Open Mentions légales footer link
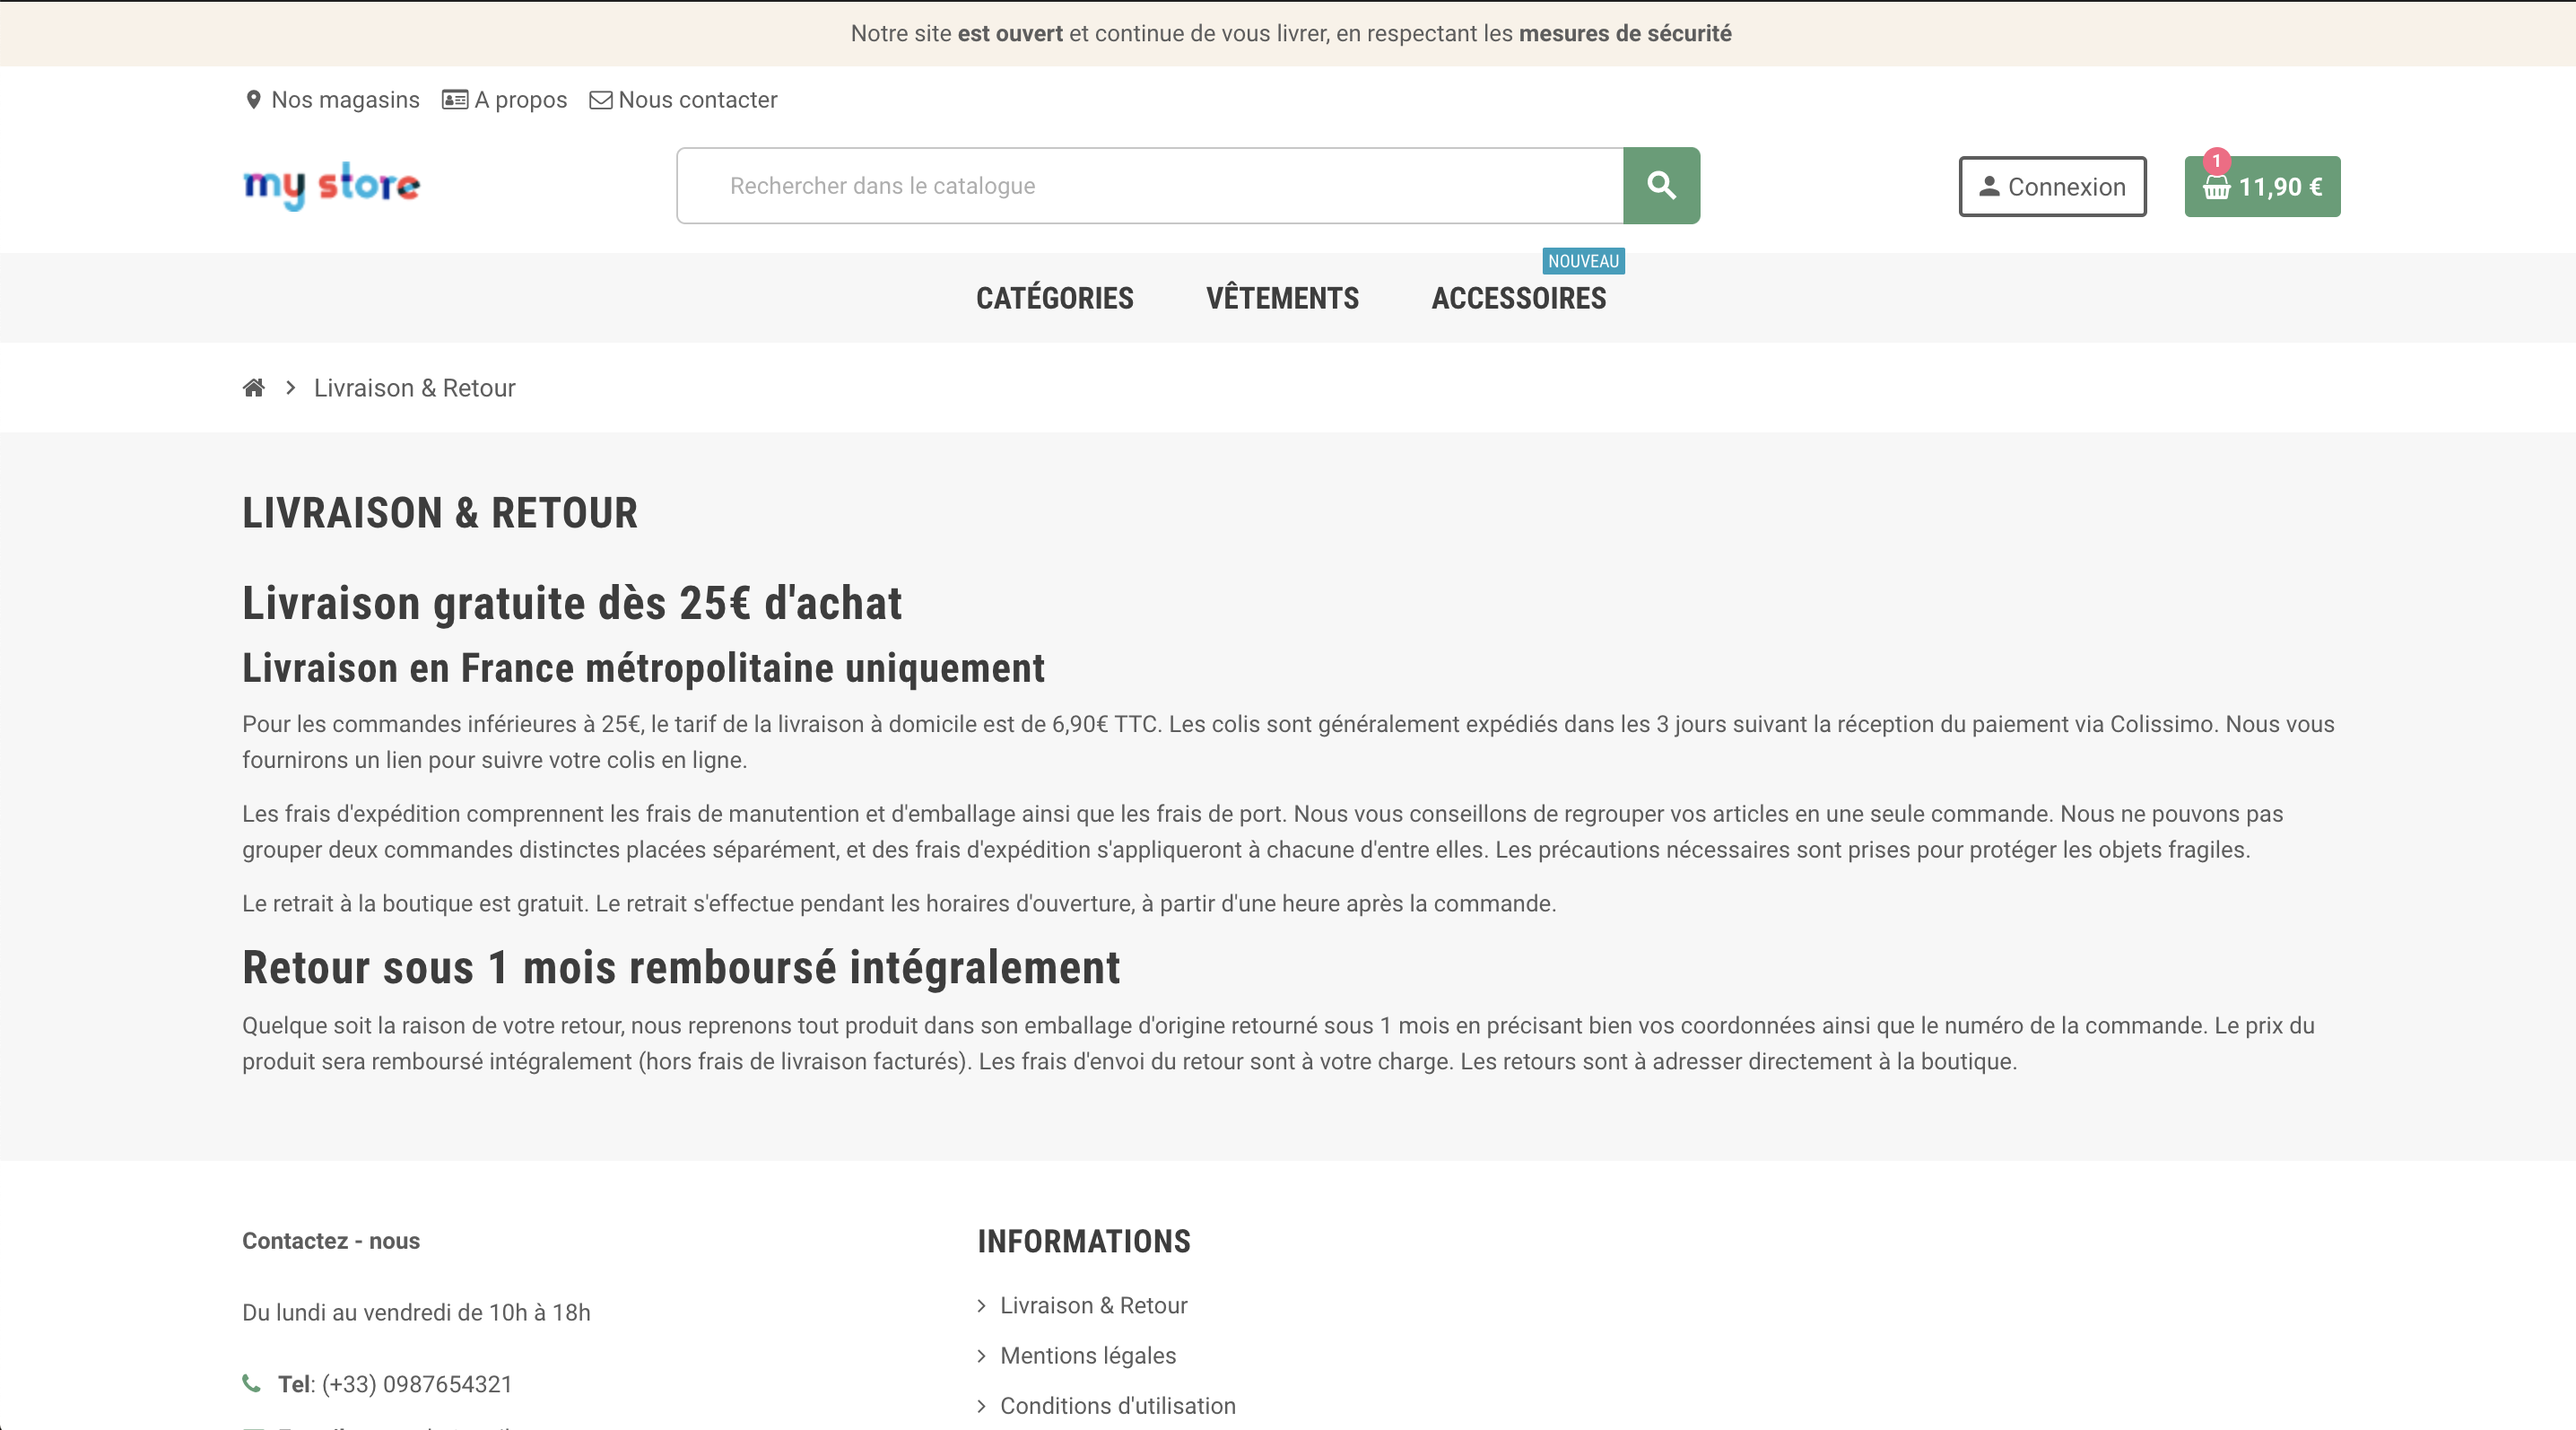 pos(1088,1355)
